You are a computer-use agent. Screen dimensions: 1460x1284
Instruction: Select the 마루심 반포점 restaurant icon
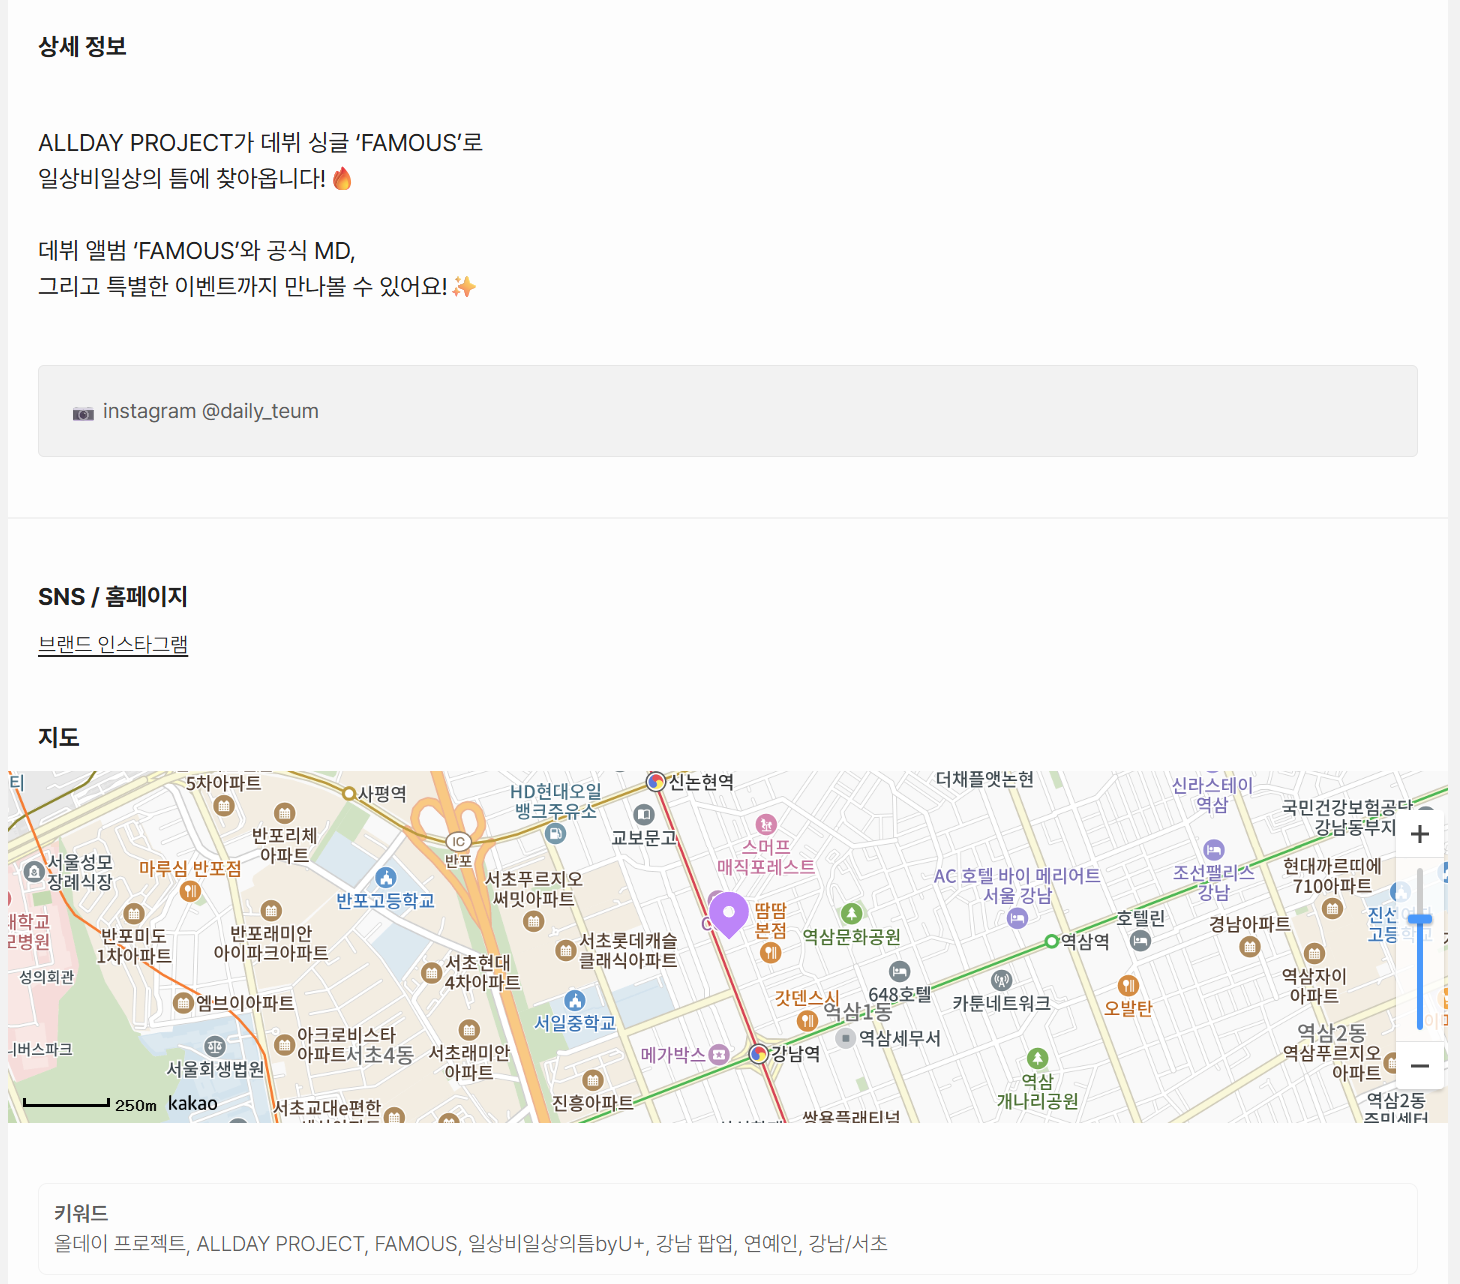(x=190, y=891)
